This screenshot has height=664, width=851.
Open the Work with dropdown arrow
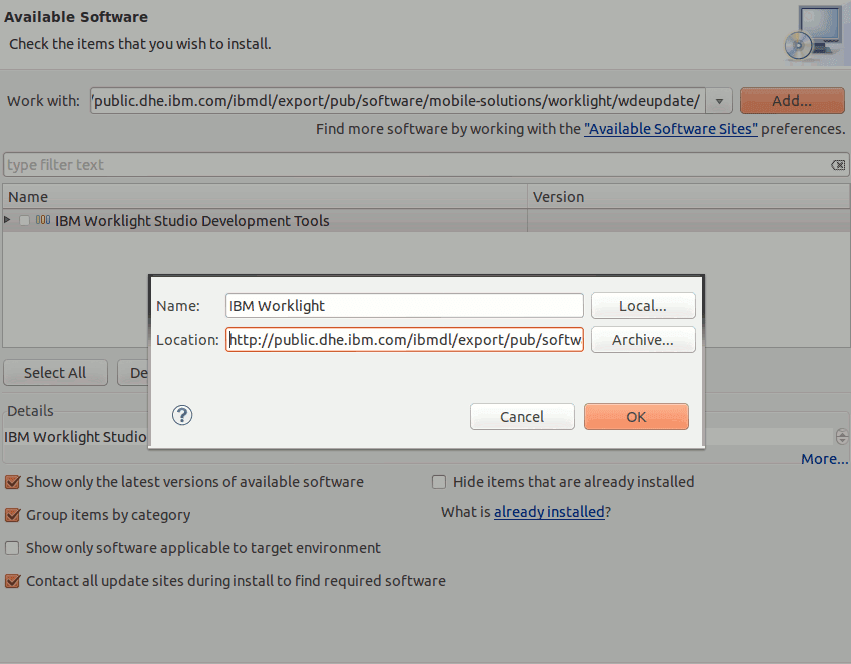click(x=719, y=101)
